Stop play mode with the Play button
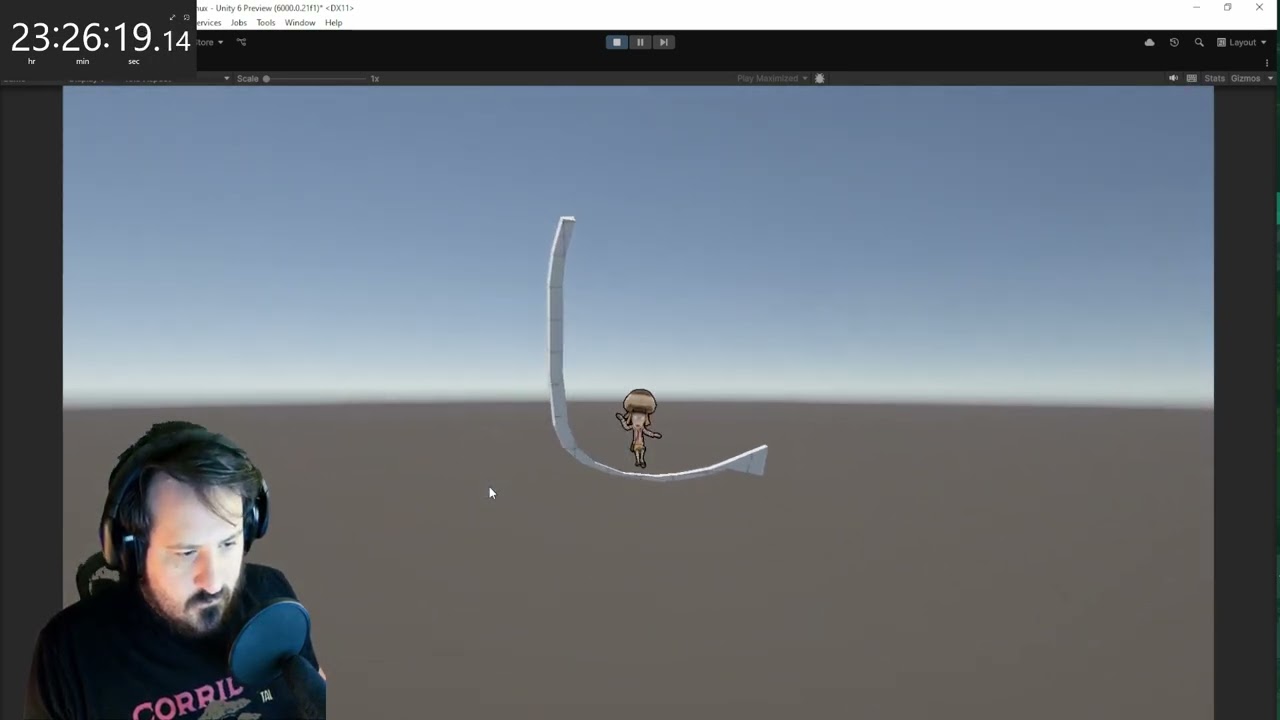 617,42
